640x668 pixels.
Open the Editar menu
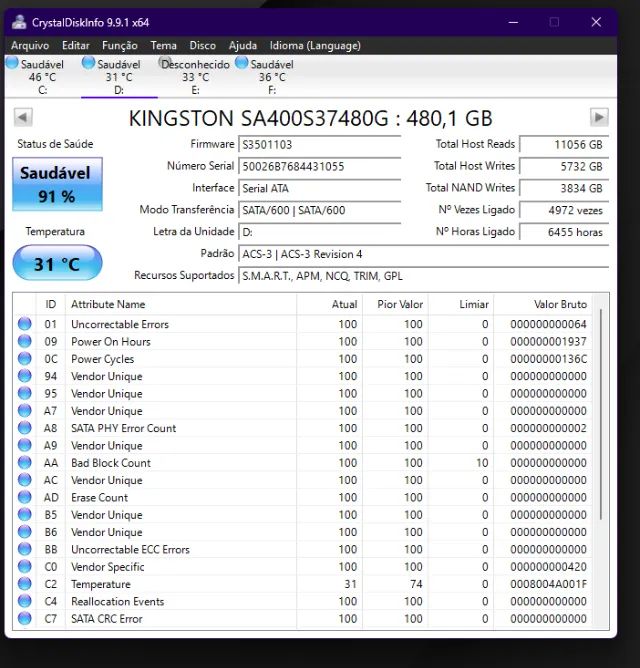coord(75,46)
